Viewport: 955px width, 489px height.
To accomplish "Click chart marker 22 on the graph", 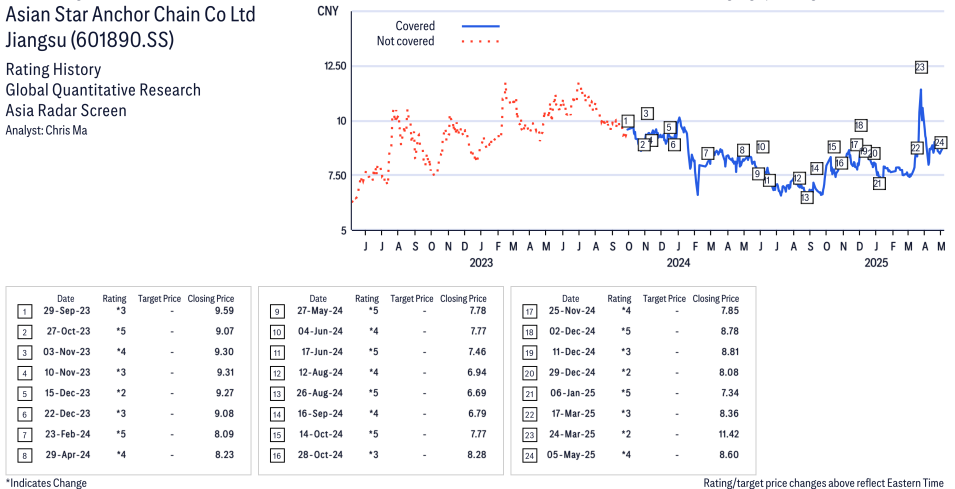I will tap(916, 148).
